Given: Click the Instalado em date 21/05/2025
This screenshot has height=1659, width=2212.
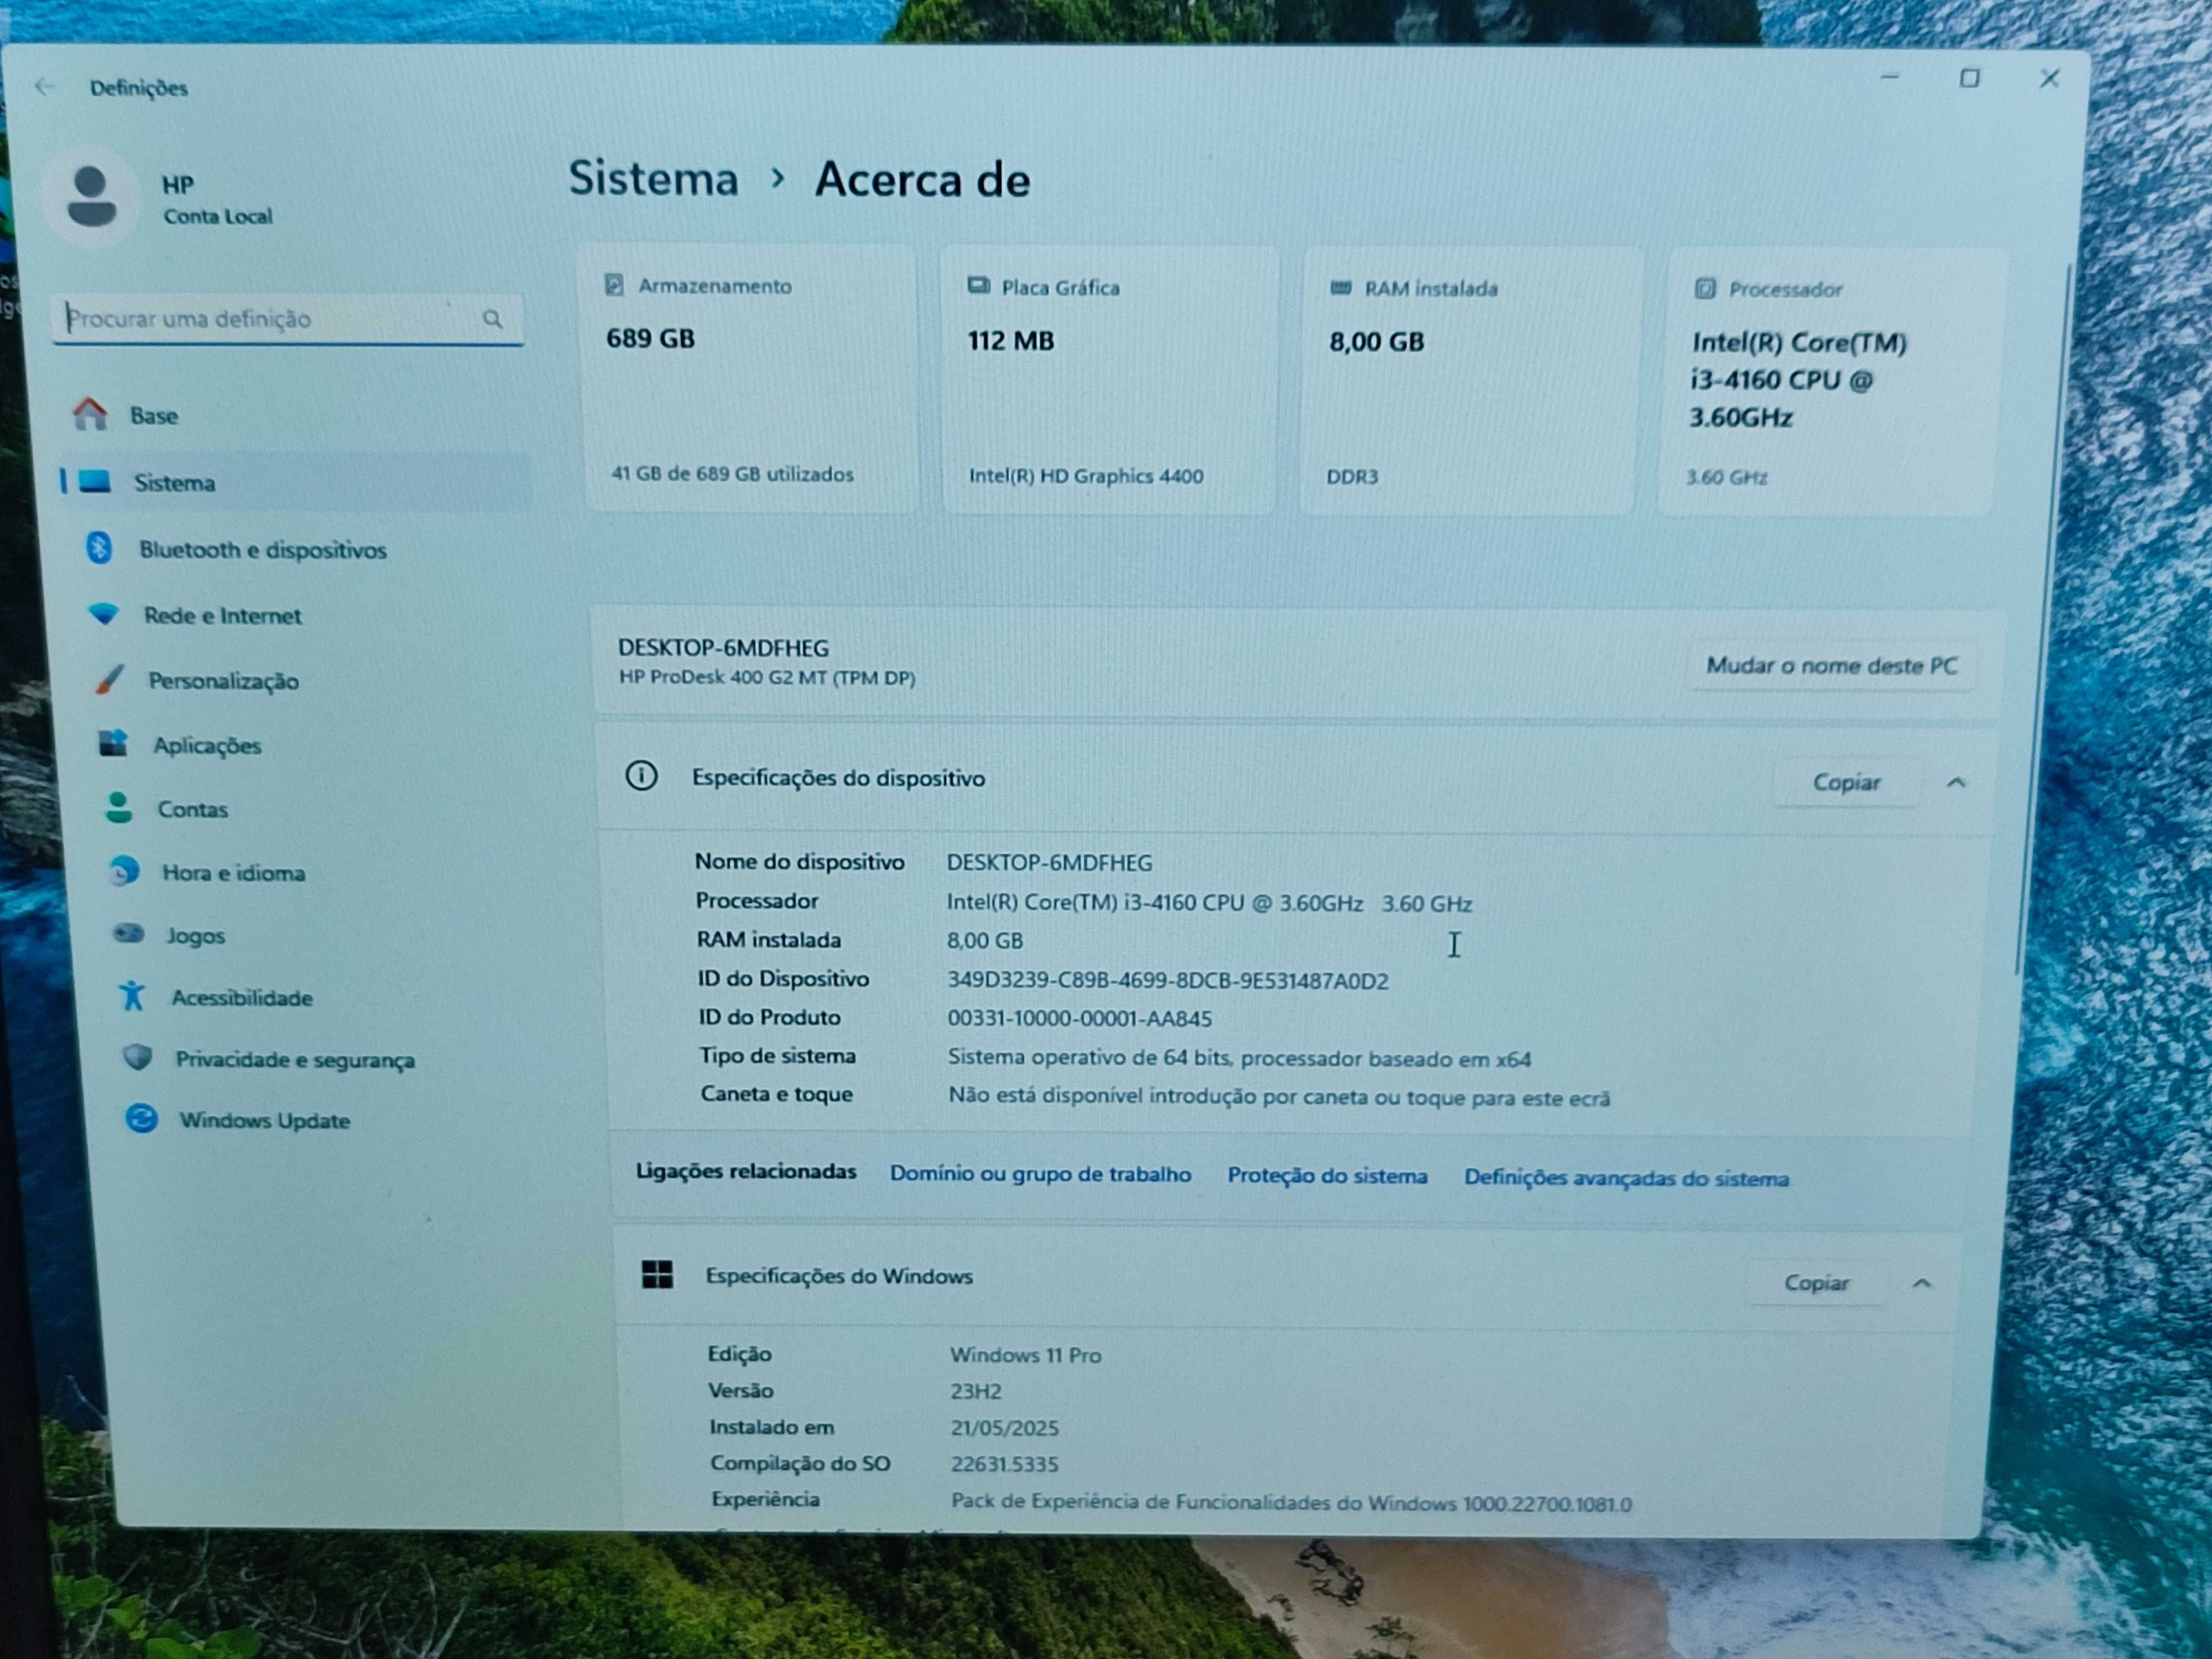Looking at the screenshot, I should pos(1004,1428).
